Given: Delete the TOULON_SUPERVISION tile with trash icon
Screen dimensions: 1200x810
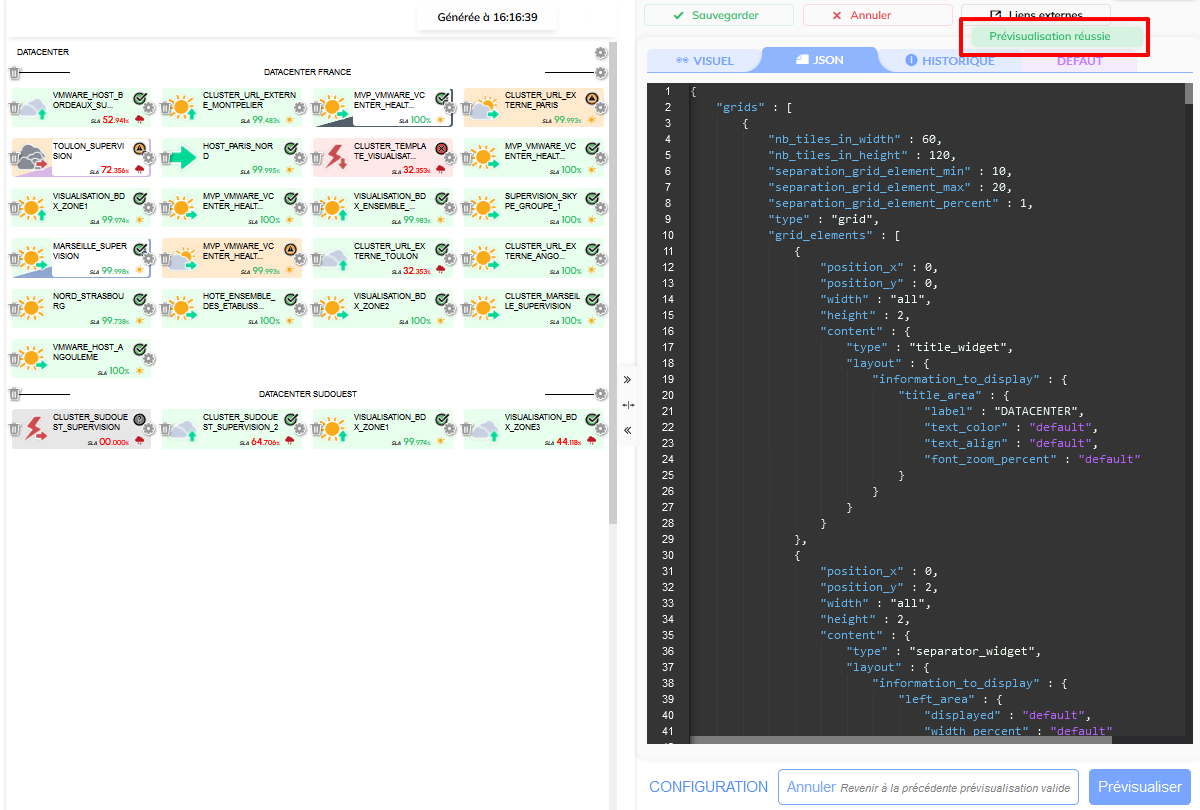Looking at the screenshot, I should 17,157.
